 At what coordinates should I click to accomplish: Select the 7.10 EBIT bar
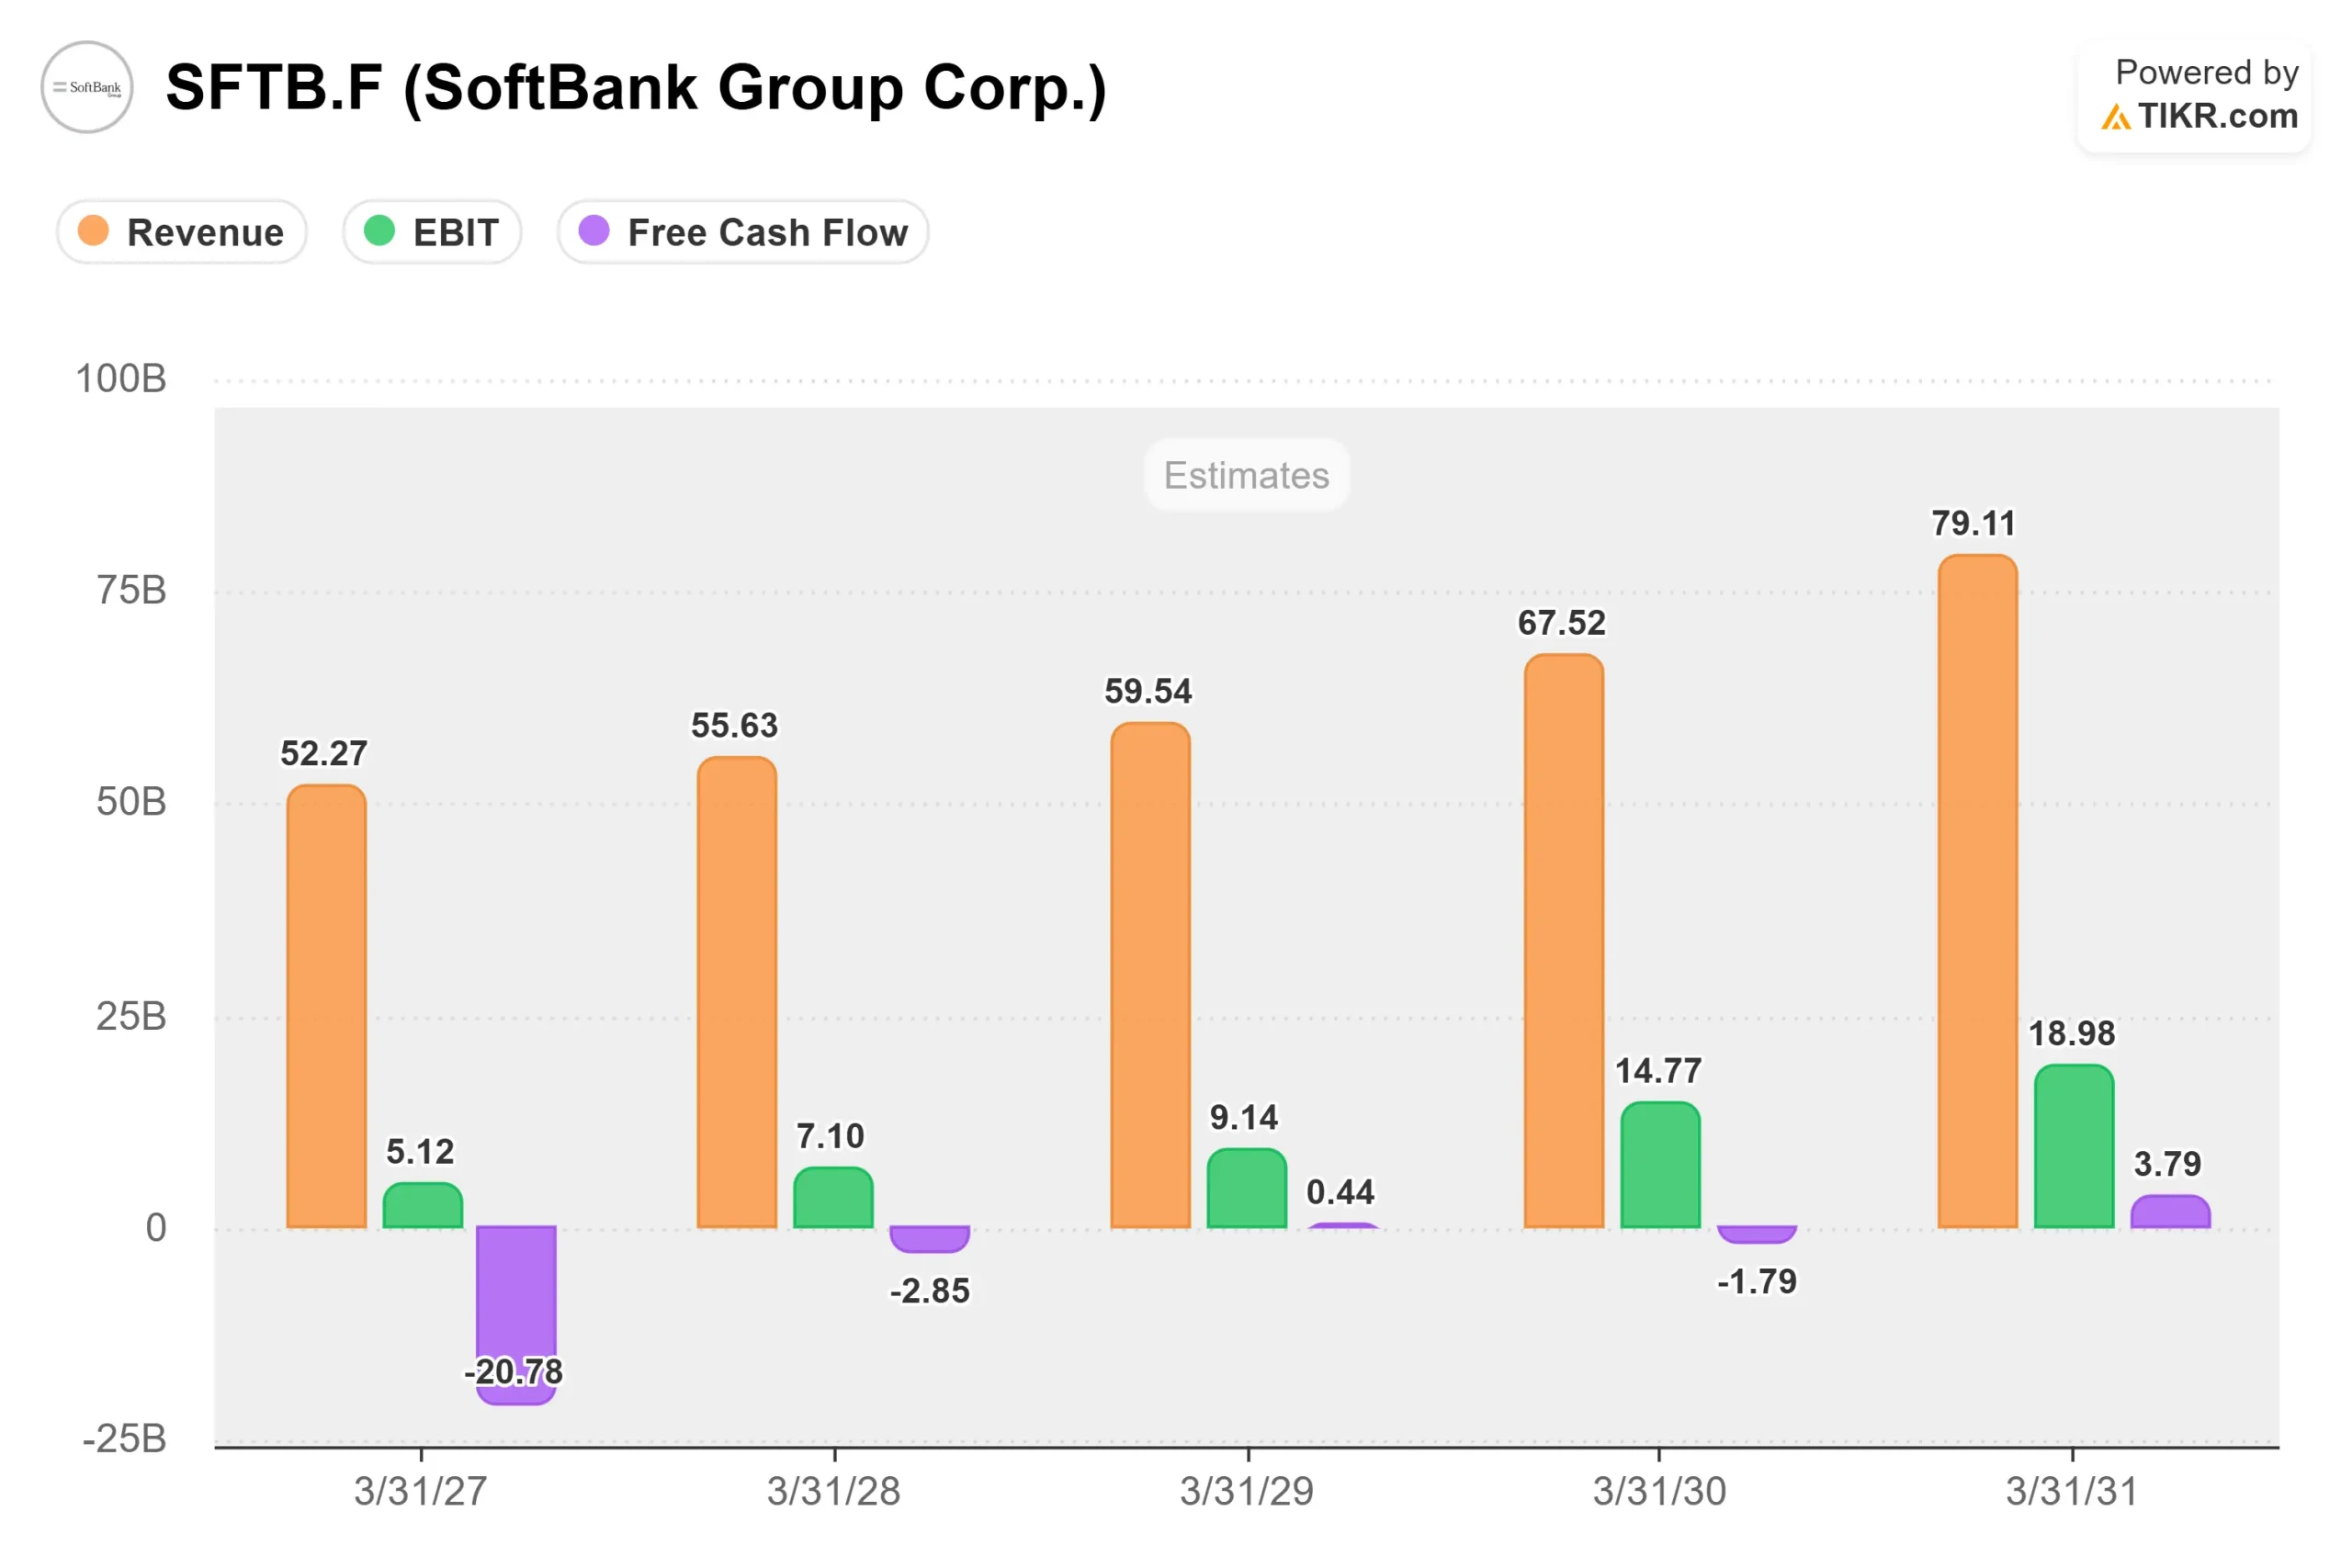pos(833,1197)
